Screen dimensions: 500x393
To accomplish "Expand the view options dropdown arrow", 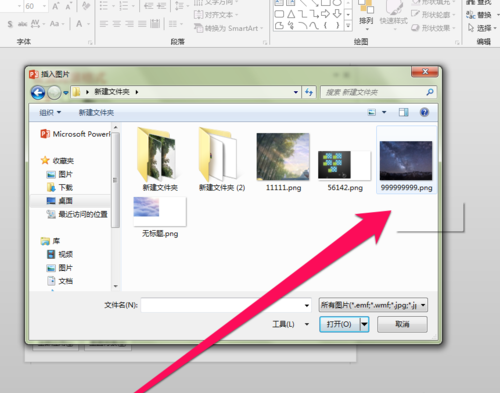I will click(384, 112).
